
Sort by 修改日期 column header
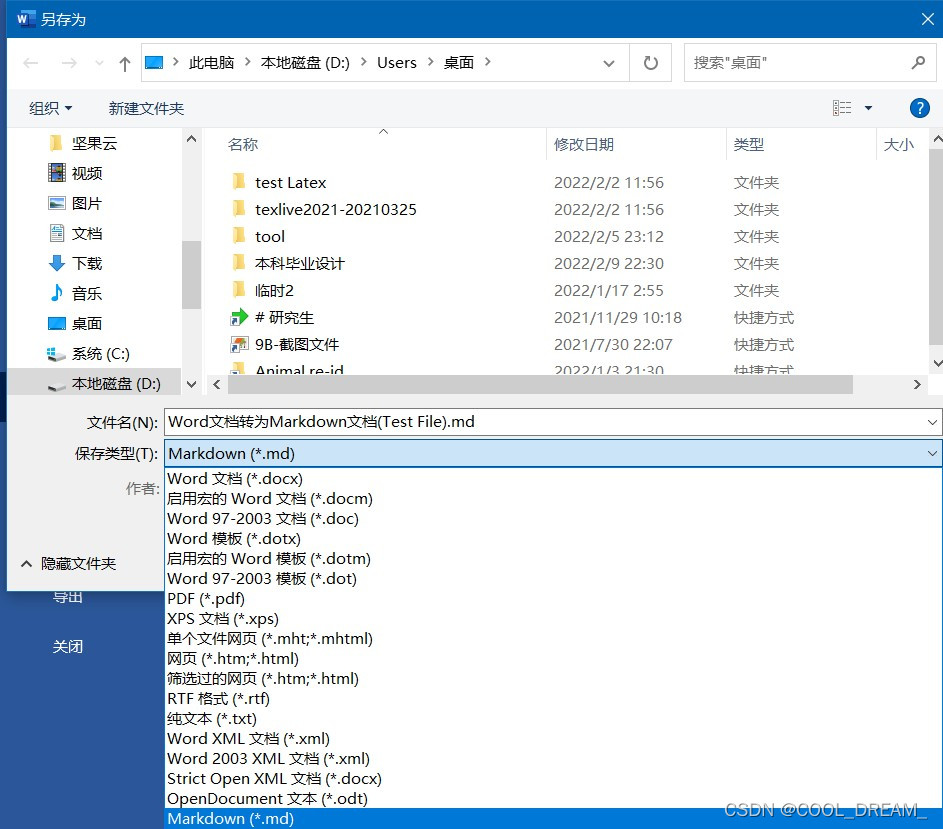point(584,144)
